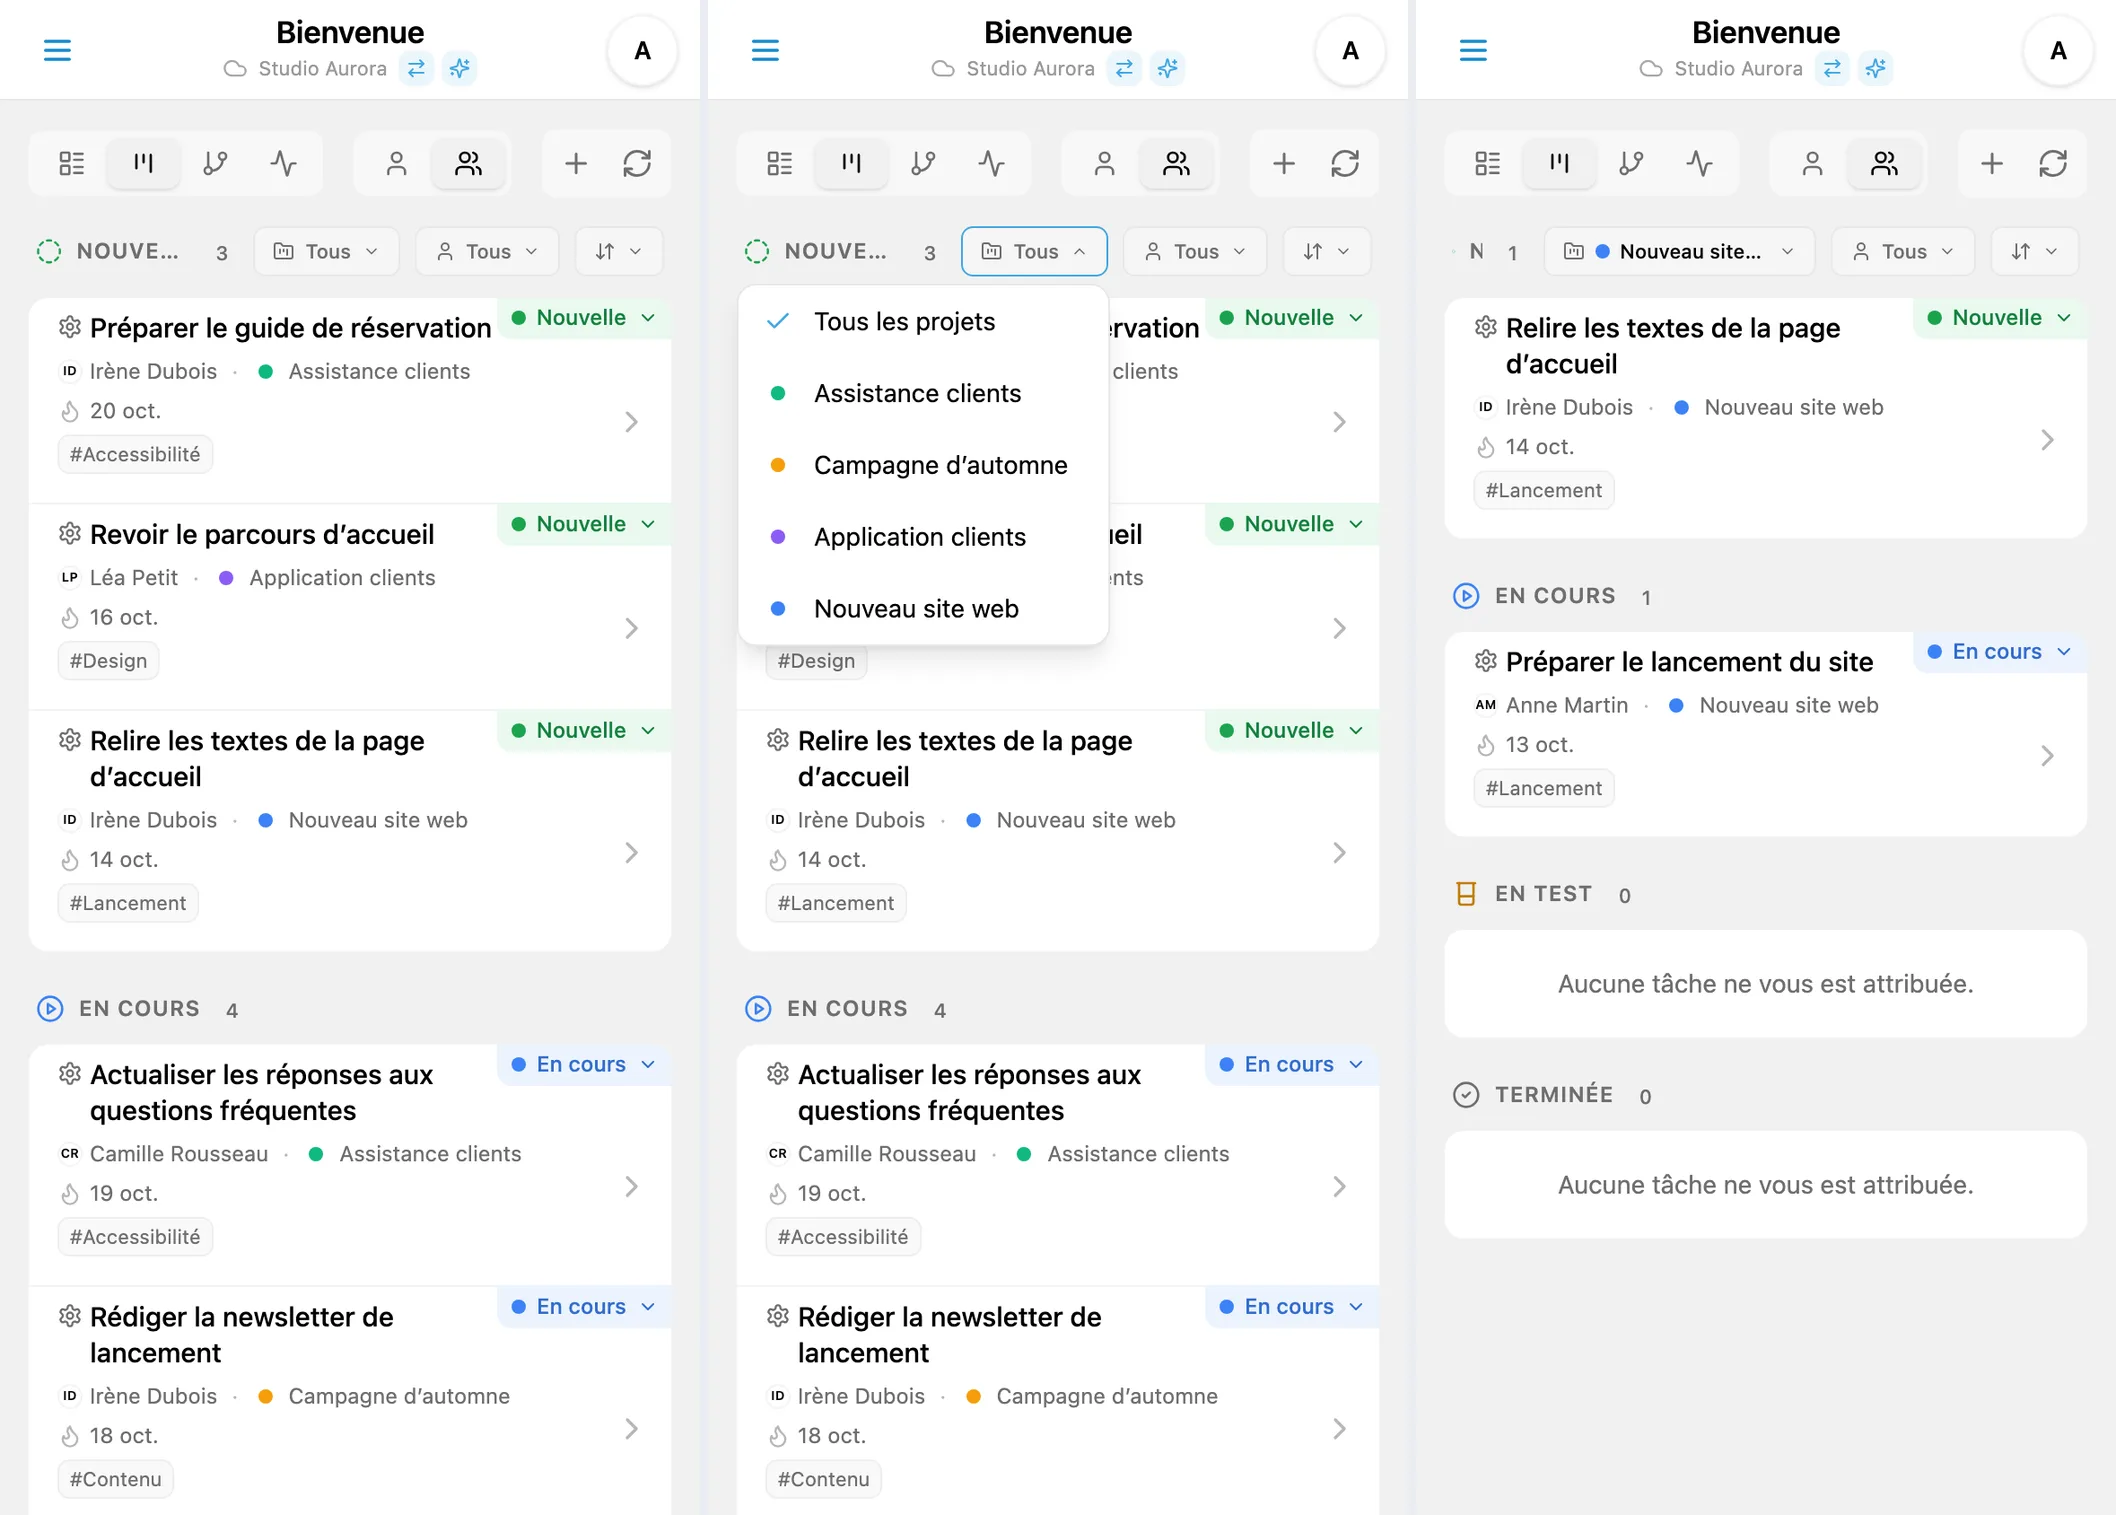
Task: Add new task in left panel
Action: pyautogui.click(x=576, y=163)
